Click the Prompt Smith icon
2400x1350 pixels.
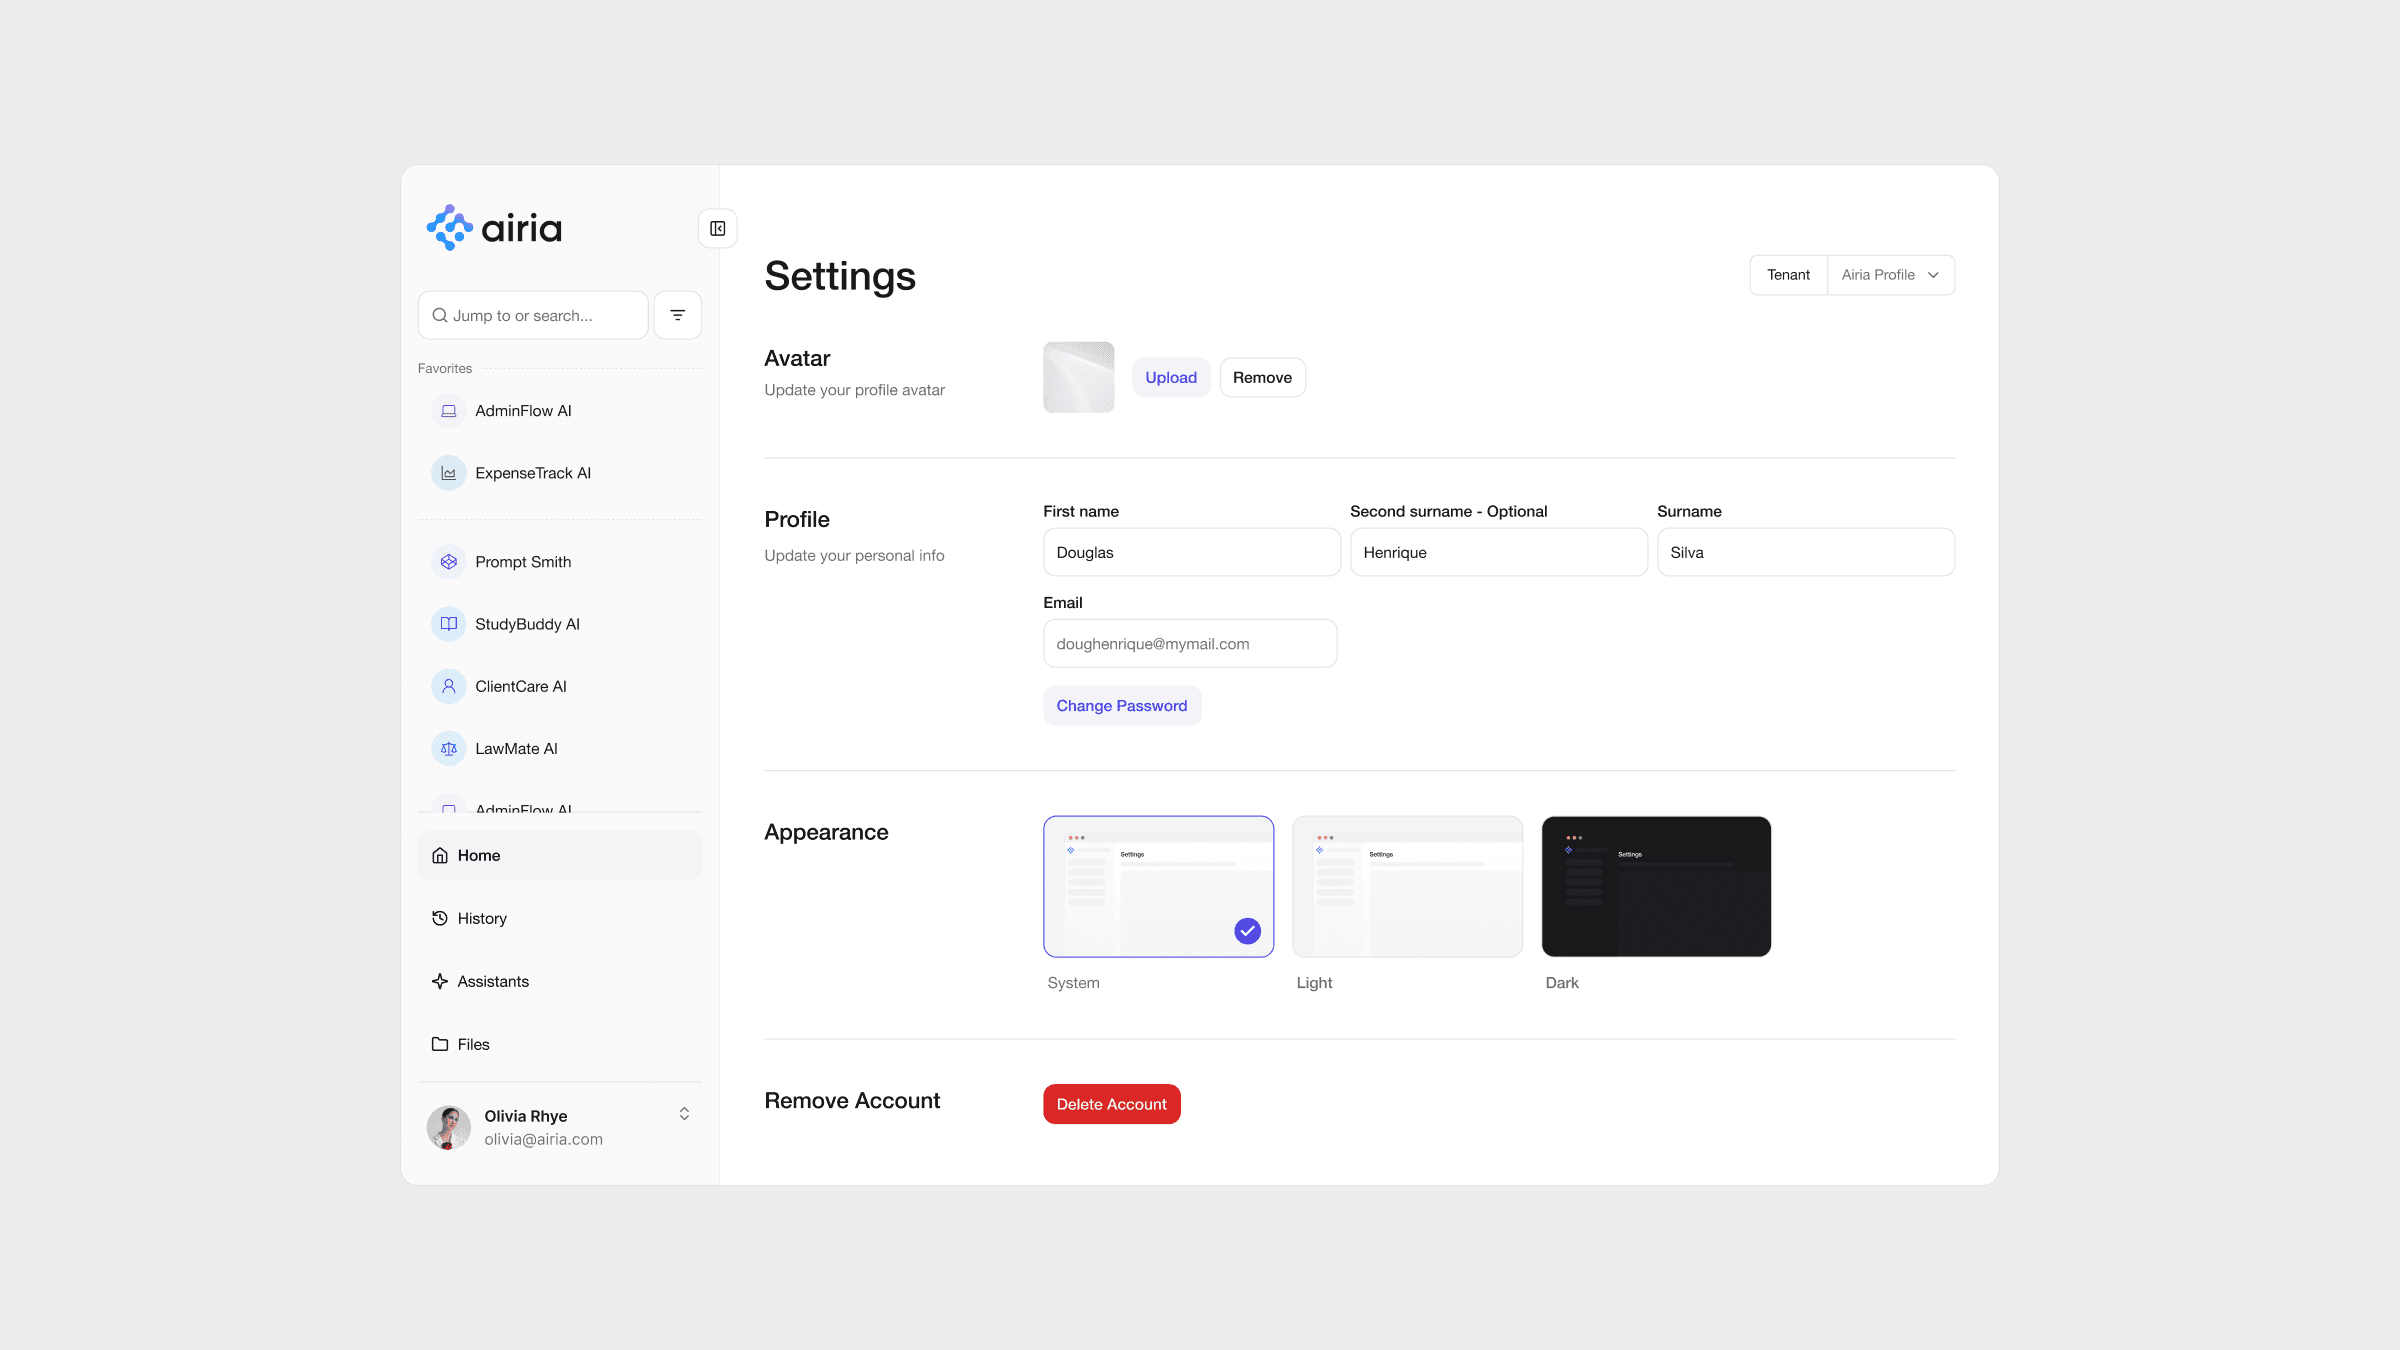pos(449,562)
